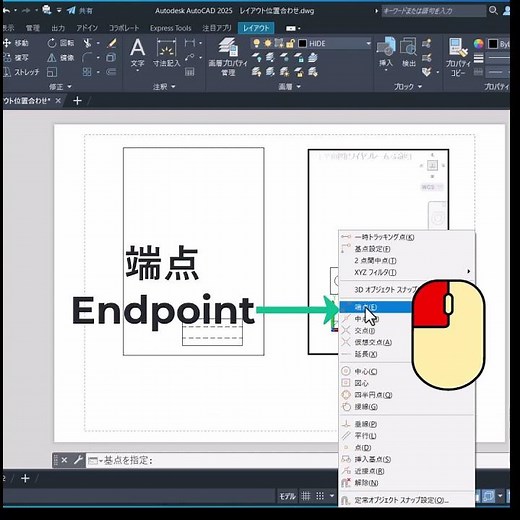Select the Mirror (鏡像) tool
This screenshot has height=520, width=520.
pos(61,58)
